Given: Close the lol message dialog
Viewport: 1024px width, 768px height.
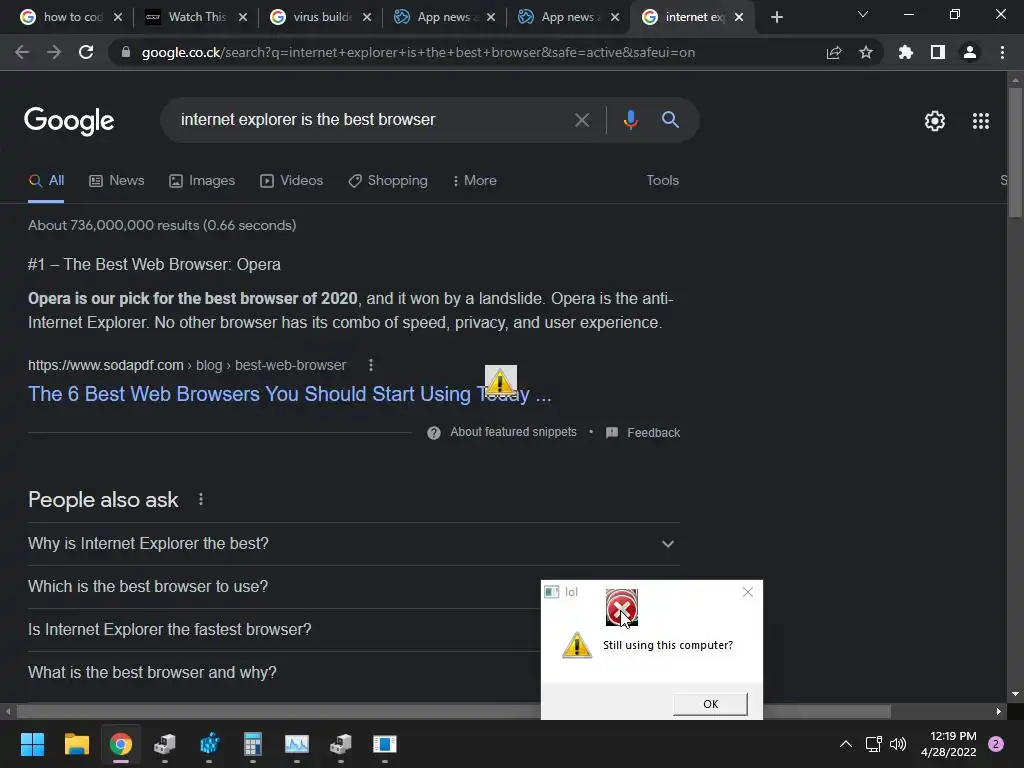Looking at the screenshot, I should 748,592.
